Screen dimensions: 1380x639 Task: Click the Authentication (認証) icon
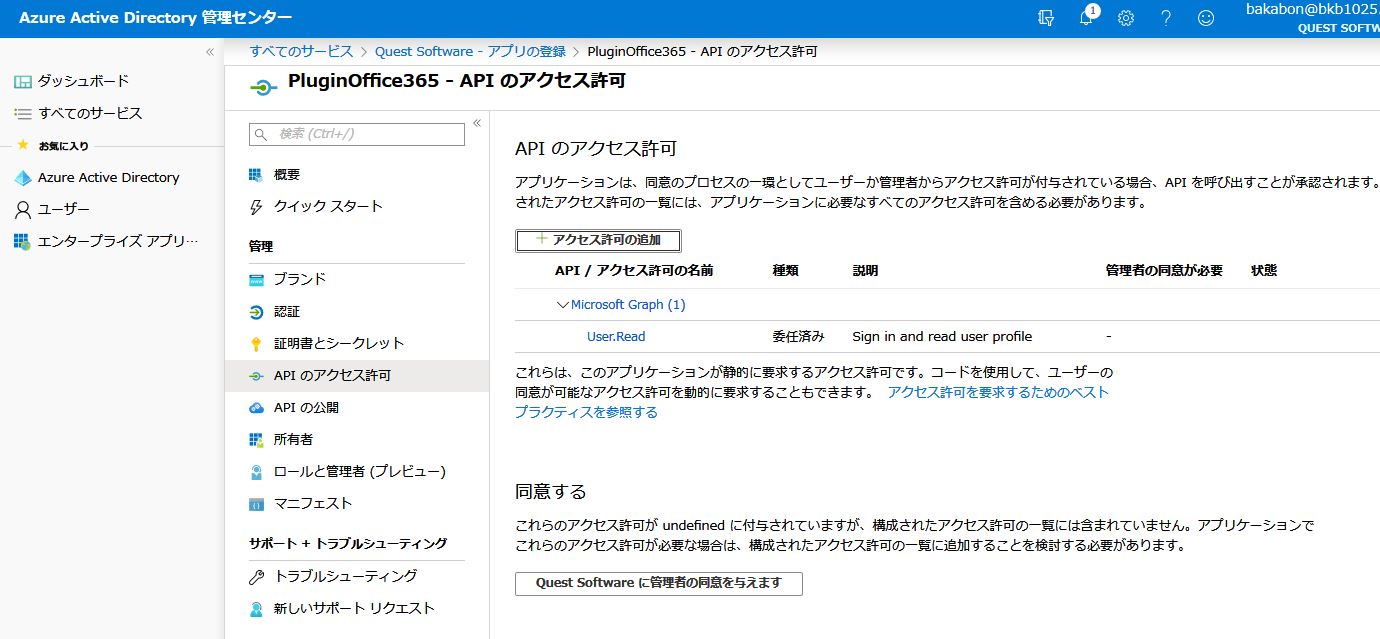[256, 311]
